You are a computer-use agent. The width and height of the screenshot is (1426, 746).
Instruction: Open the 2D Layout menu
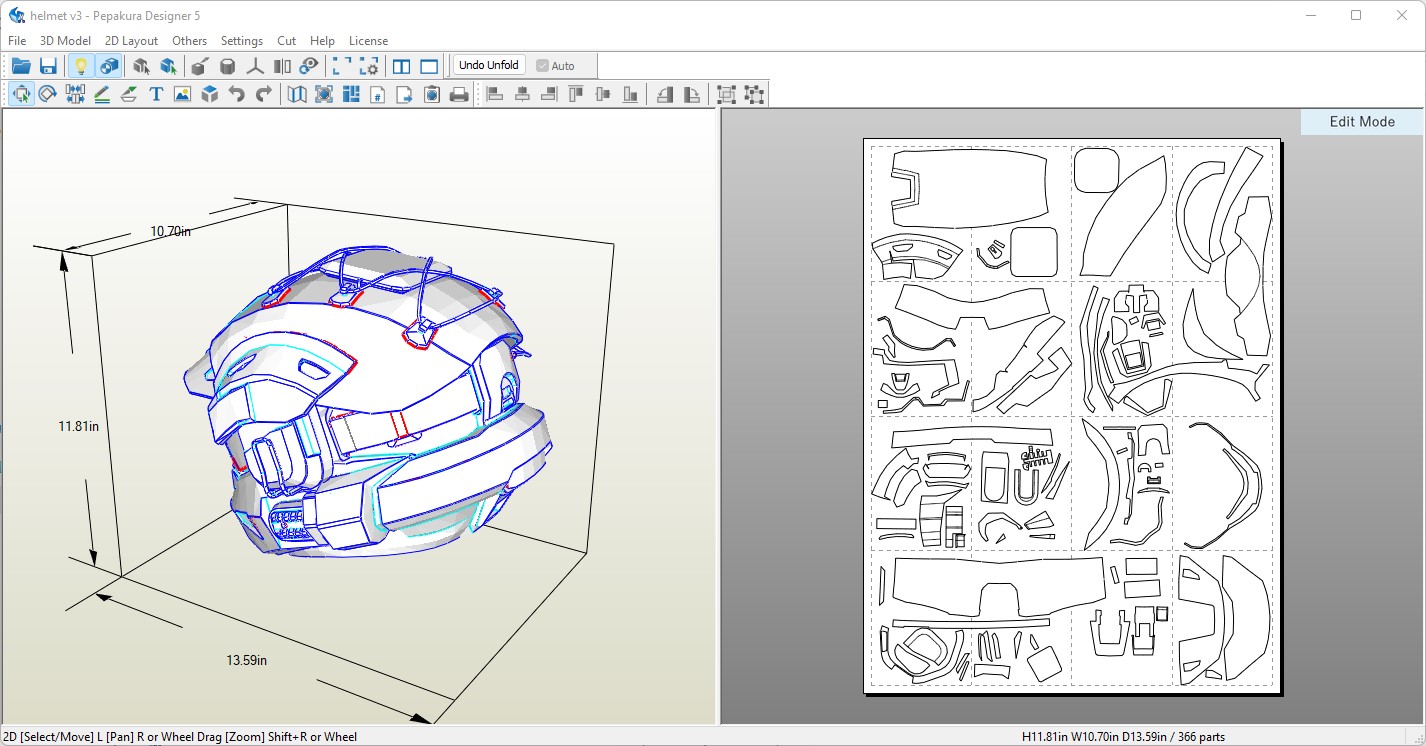click(131, 41)
